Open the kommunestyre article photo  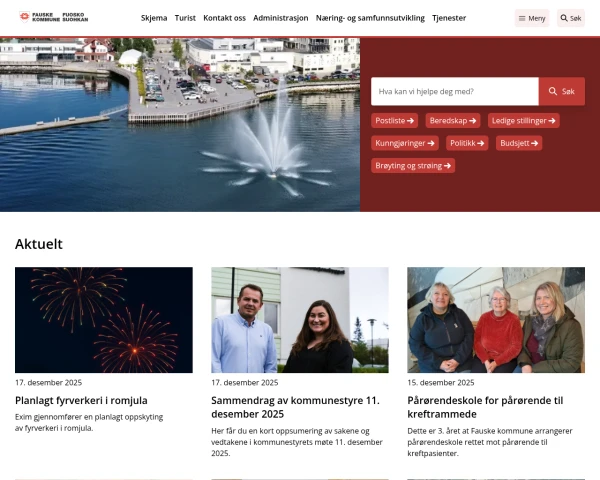point(300,320)
